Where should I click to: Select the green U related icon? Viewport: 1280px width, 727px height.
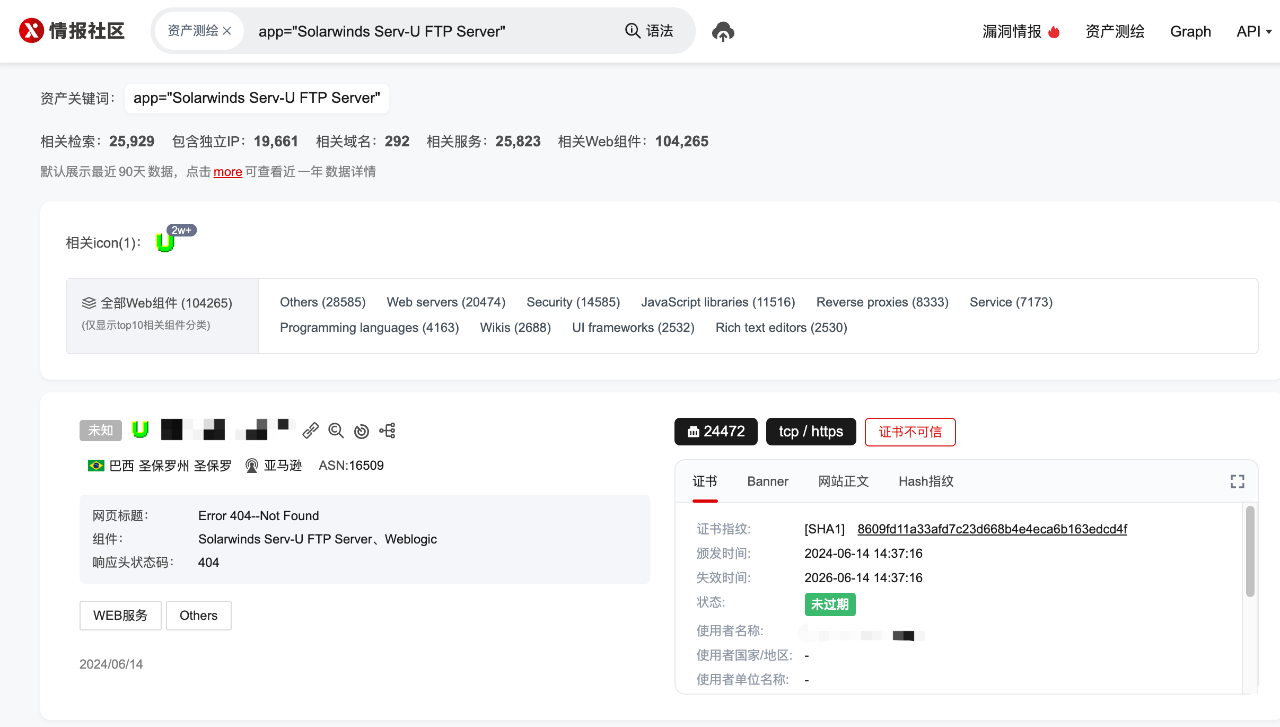click(165, 243)
